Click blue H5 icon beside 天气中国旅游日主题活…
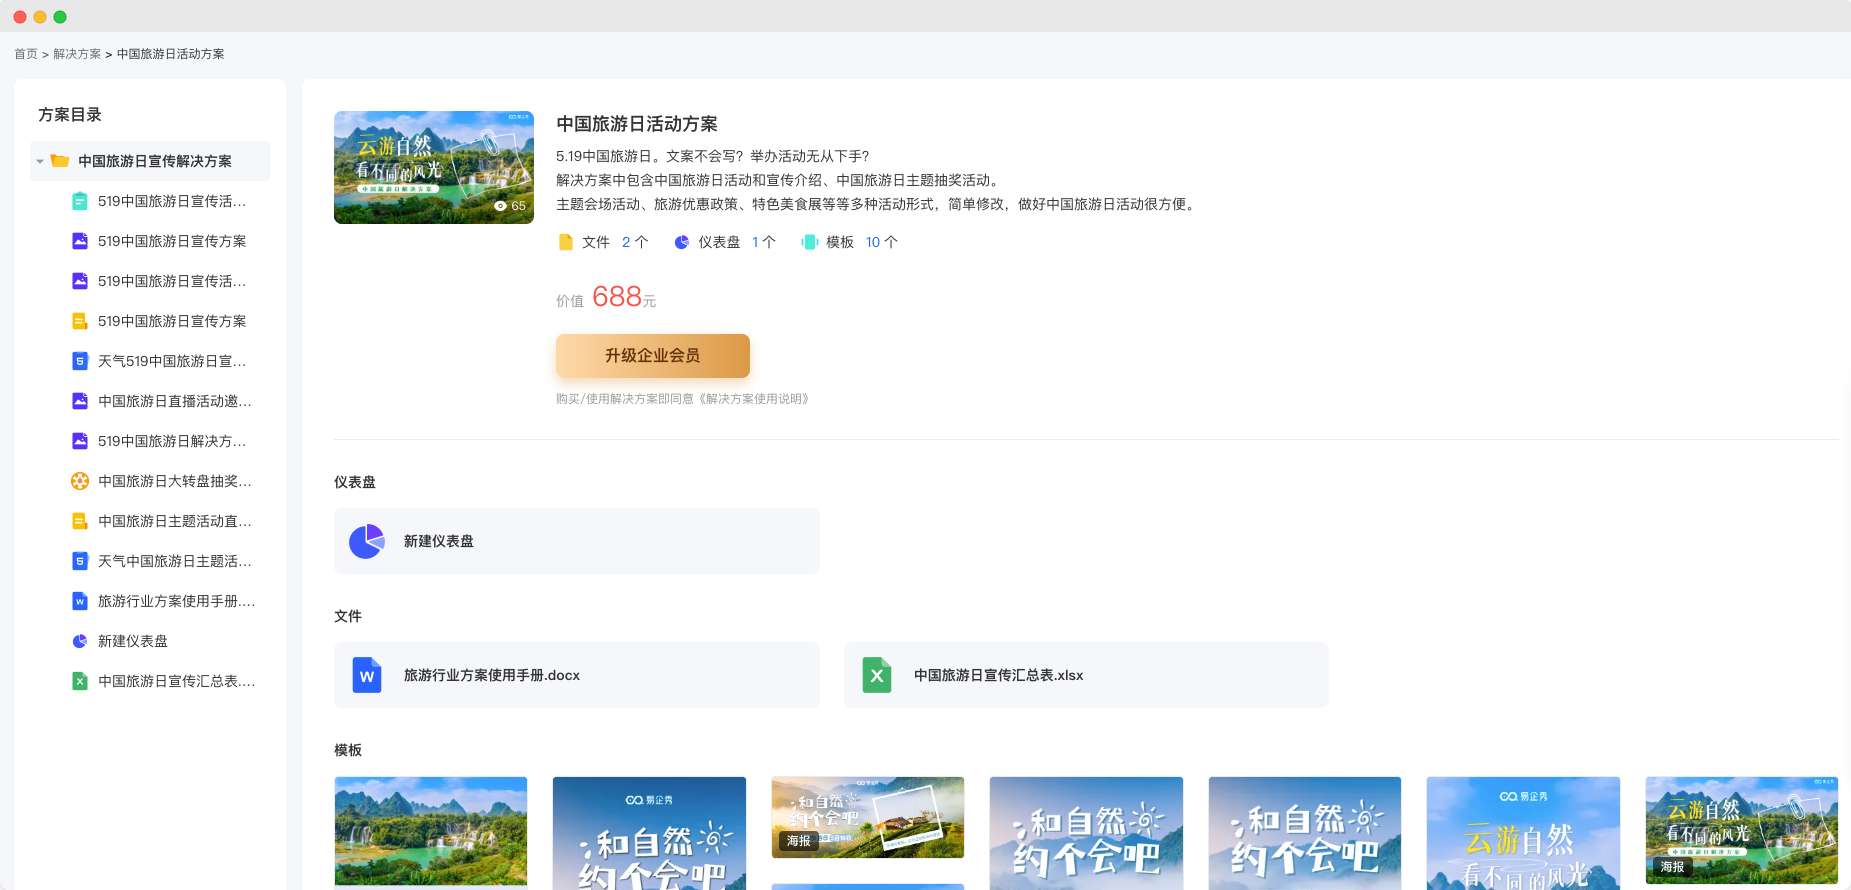This screenshot has width=1851, height=890. tap(80, 561)
